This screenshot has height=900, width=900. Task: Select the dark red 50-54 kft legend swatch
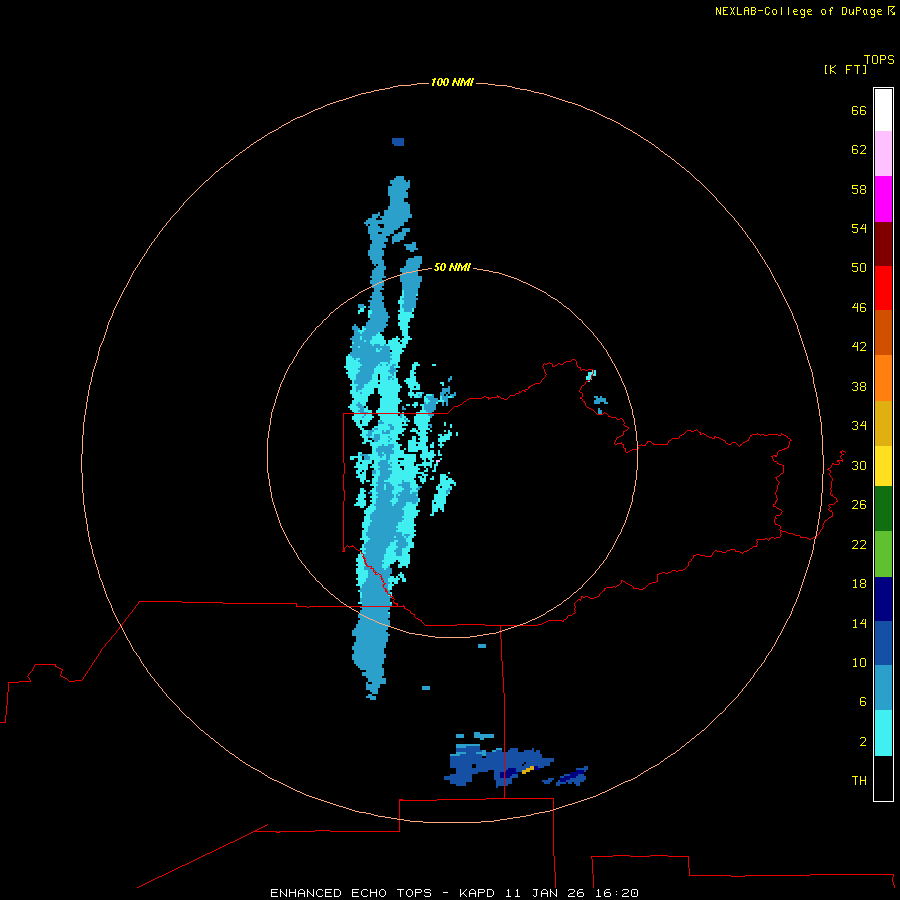point(883,244)
